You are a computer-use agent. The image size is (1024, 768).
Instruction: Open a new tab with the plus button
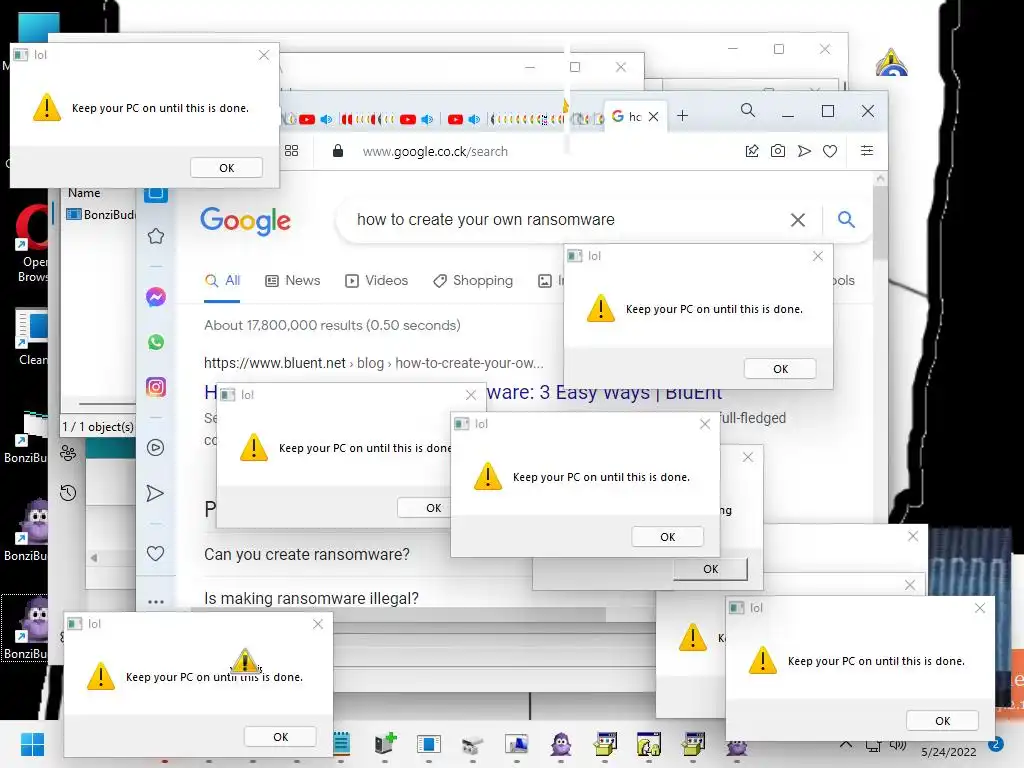coord(682,116)
